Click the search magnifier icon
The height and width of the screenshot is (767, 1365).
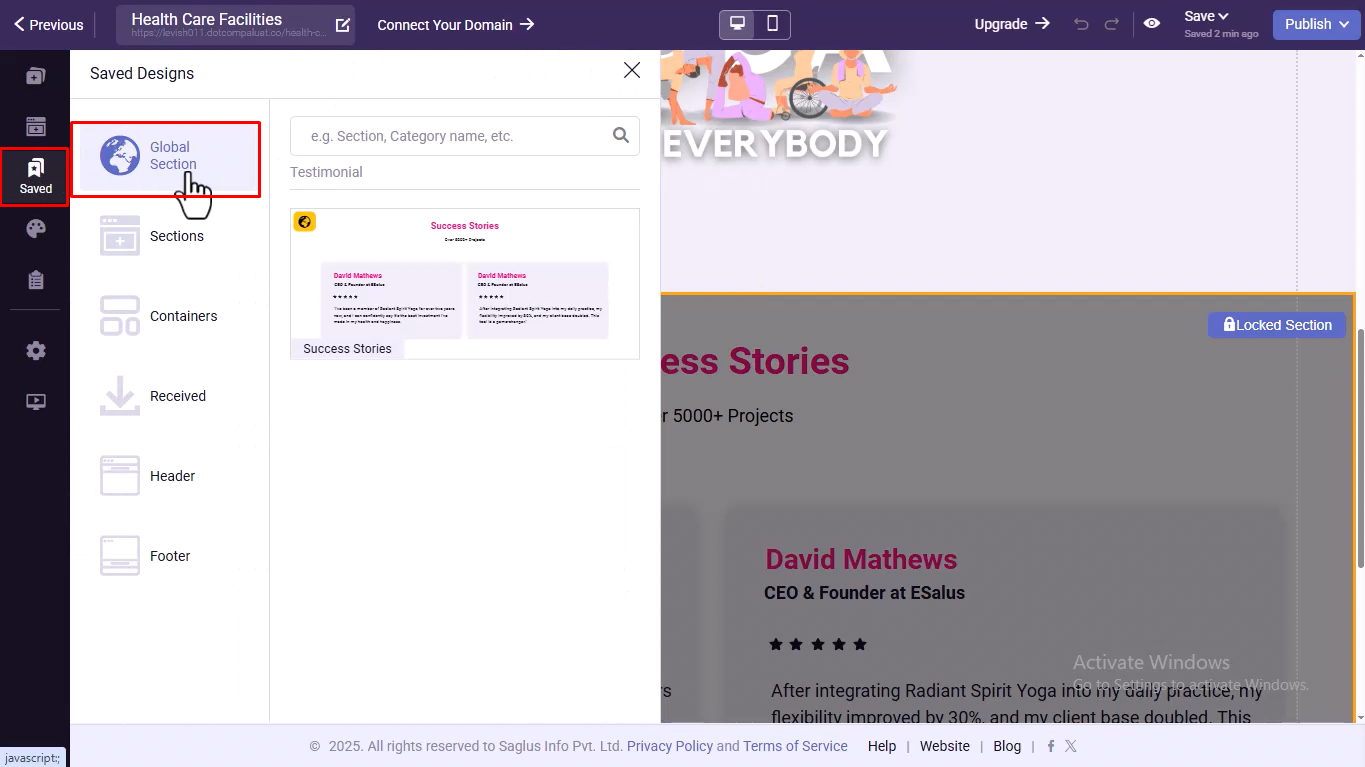click(x=621, y=135)
